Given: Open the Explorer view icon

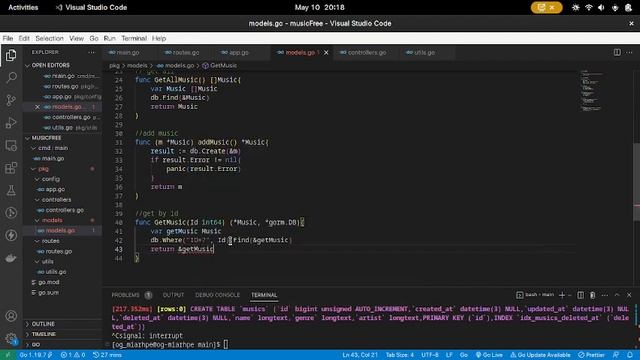Looking at the screenshot, I should [11, 55].
